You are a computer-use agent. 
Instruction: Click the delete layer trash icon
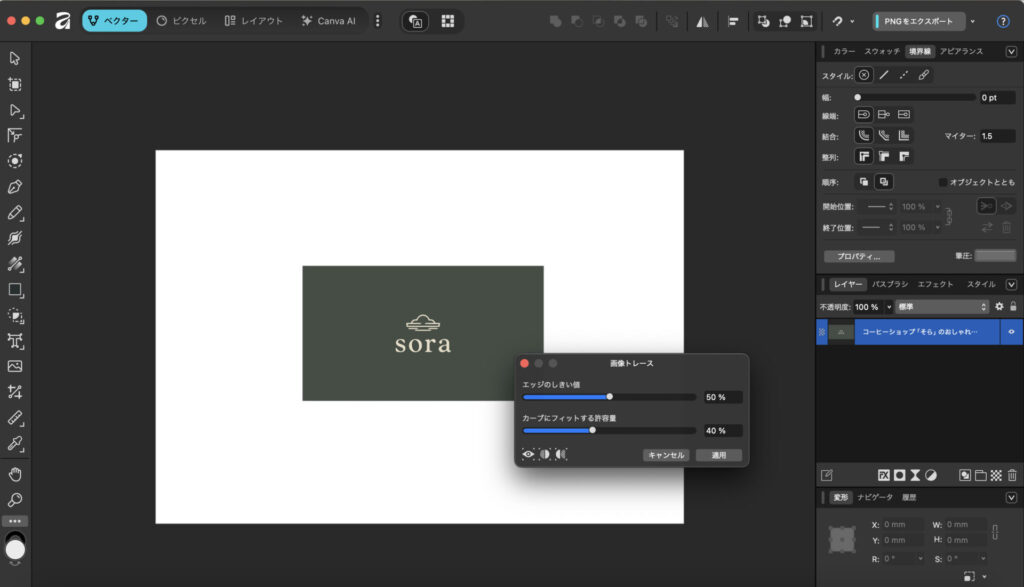click(x=1012, y=475)
